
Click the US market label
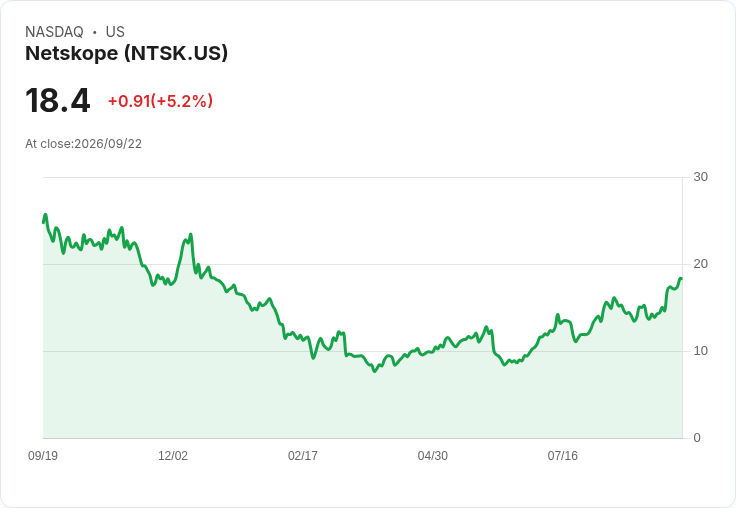pos(115,32)
